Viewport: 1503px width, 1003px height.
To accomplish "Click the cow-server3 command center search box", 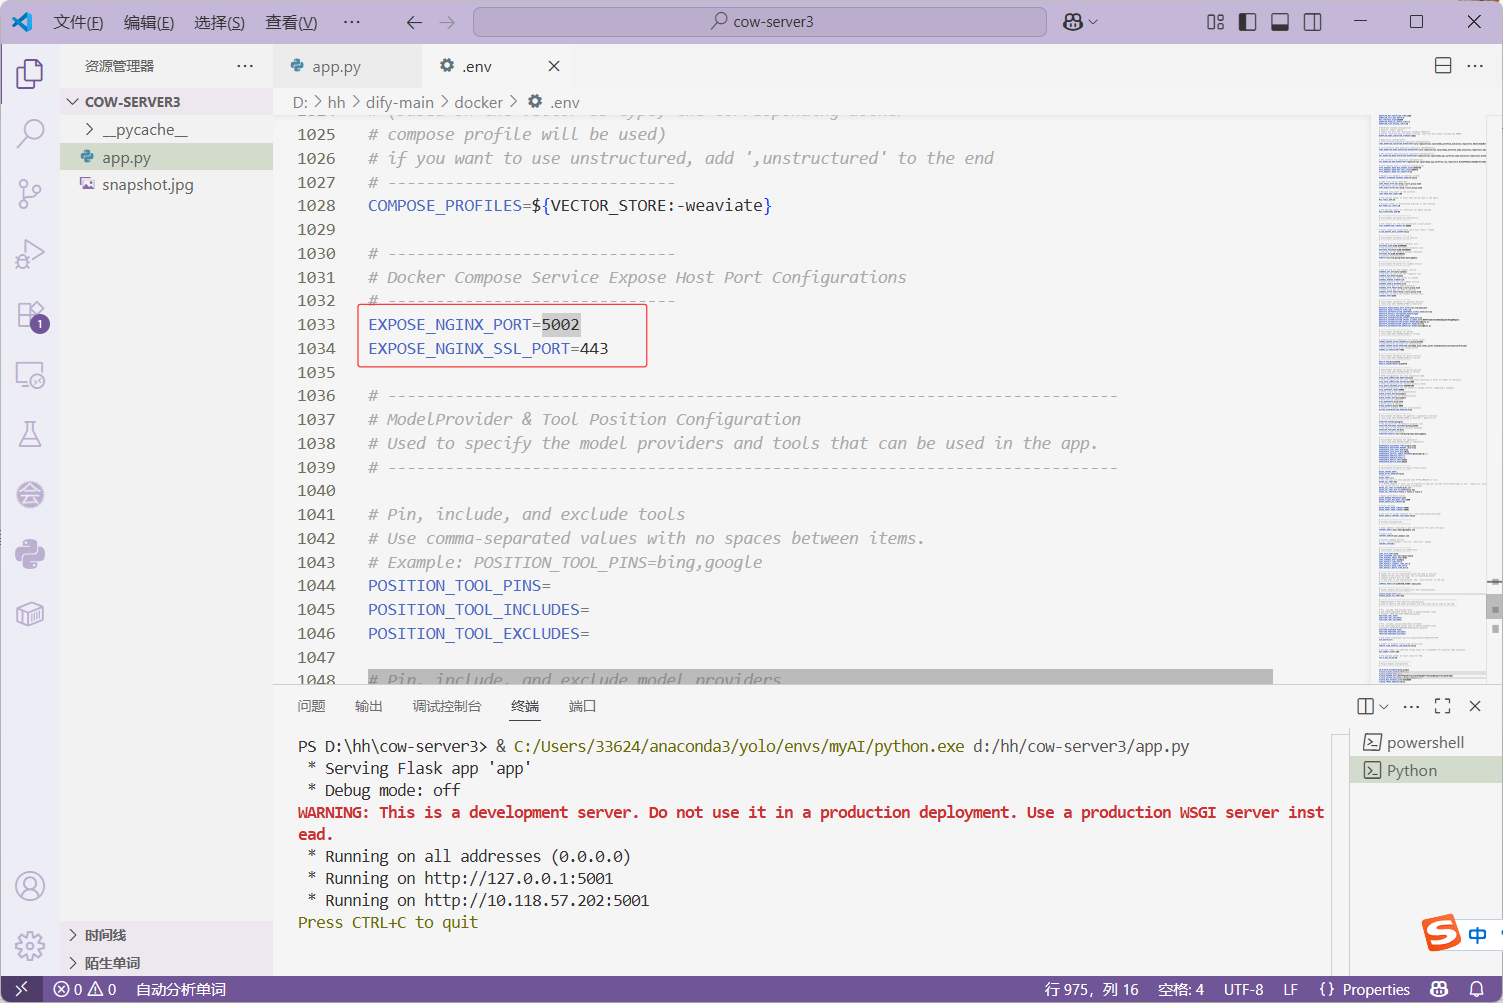I will click(760, 22).
